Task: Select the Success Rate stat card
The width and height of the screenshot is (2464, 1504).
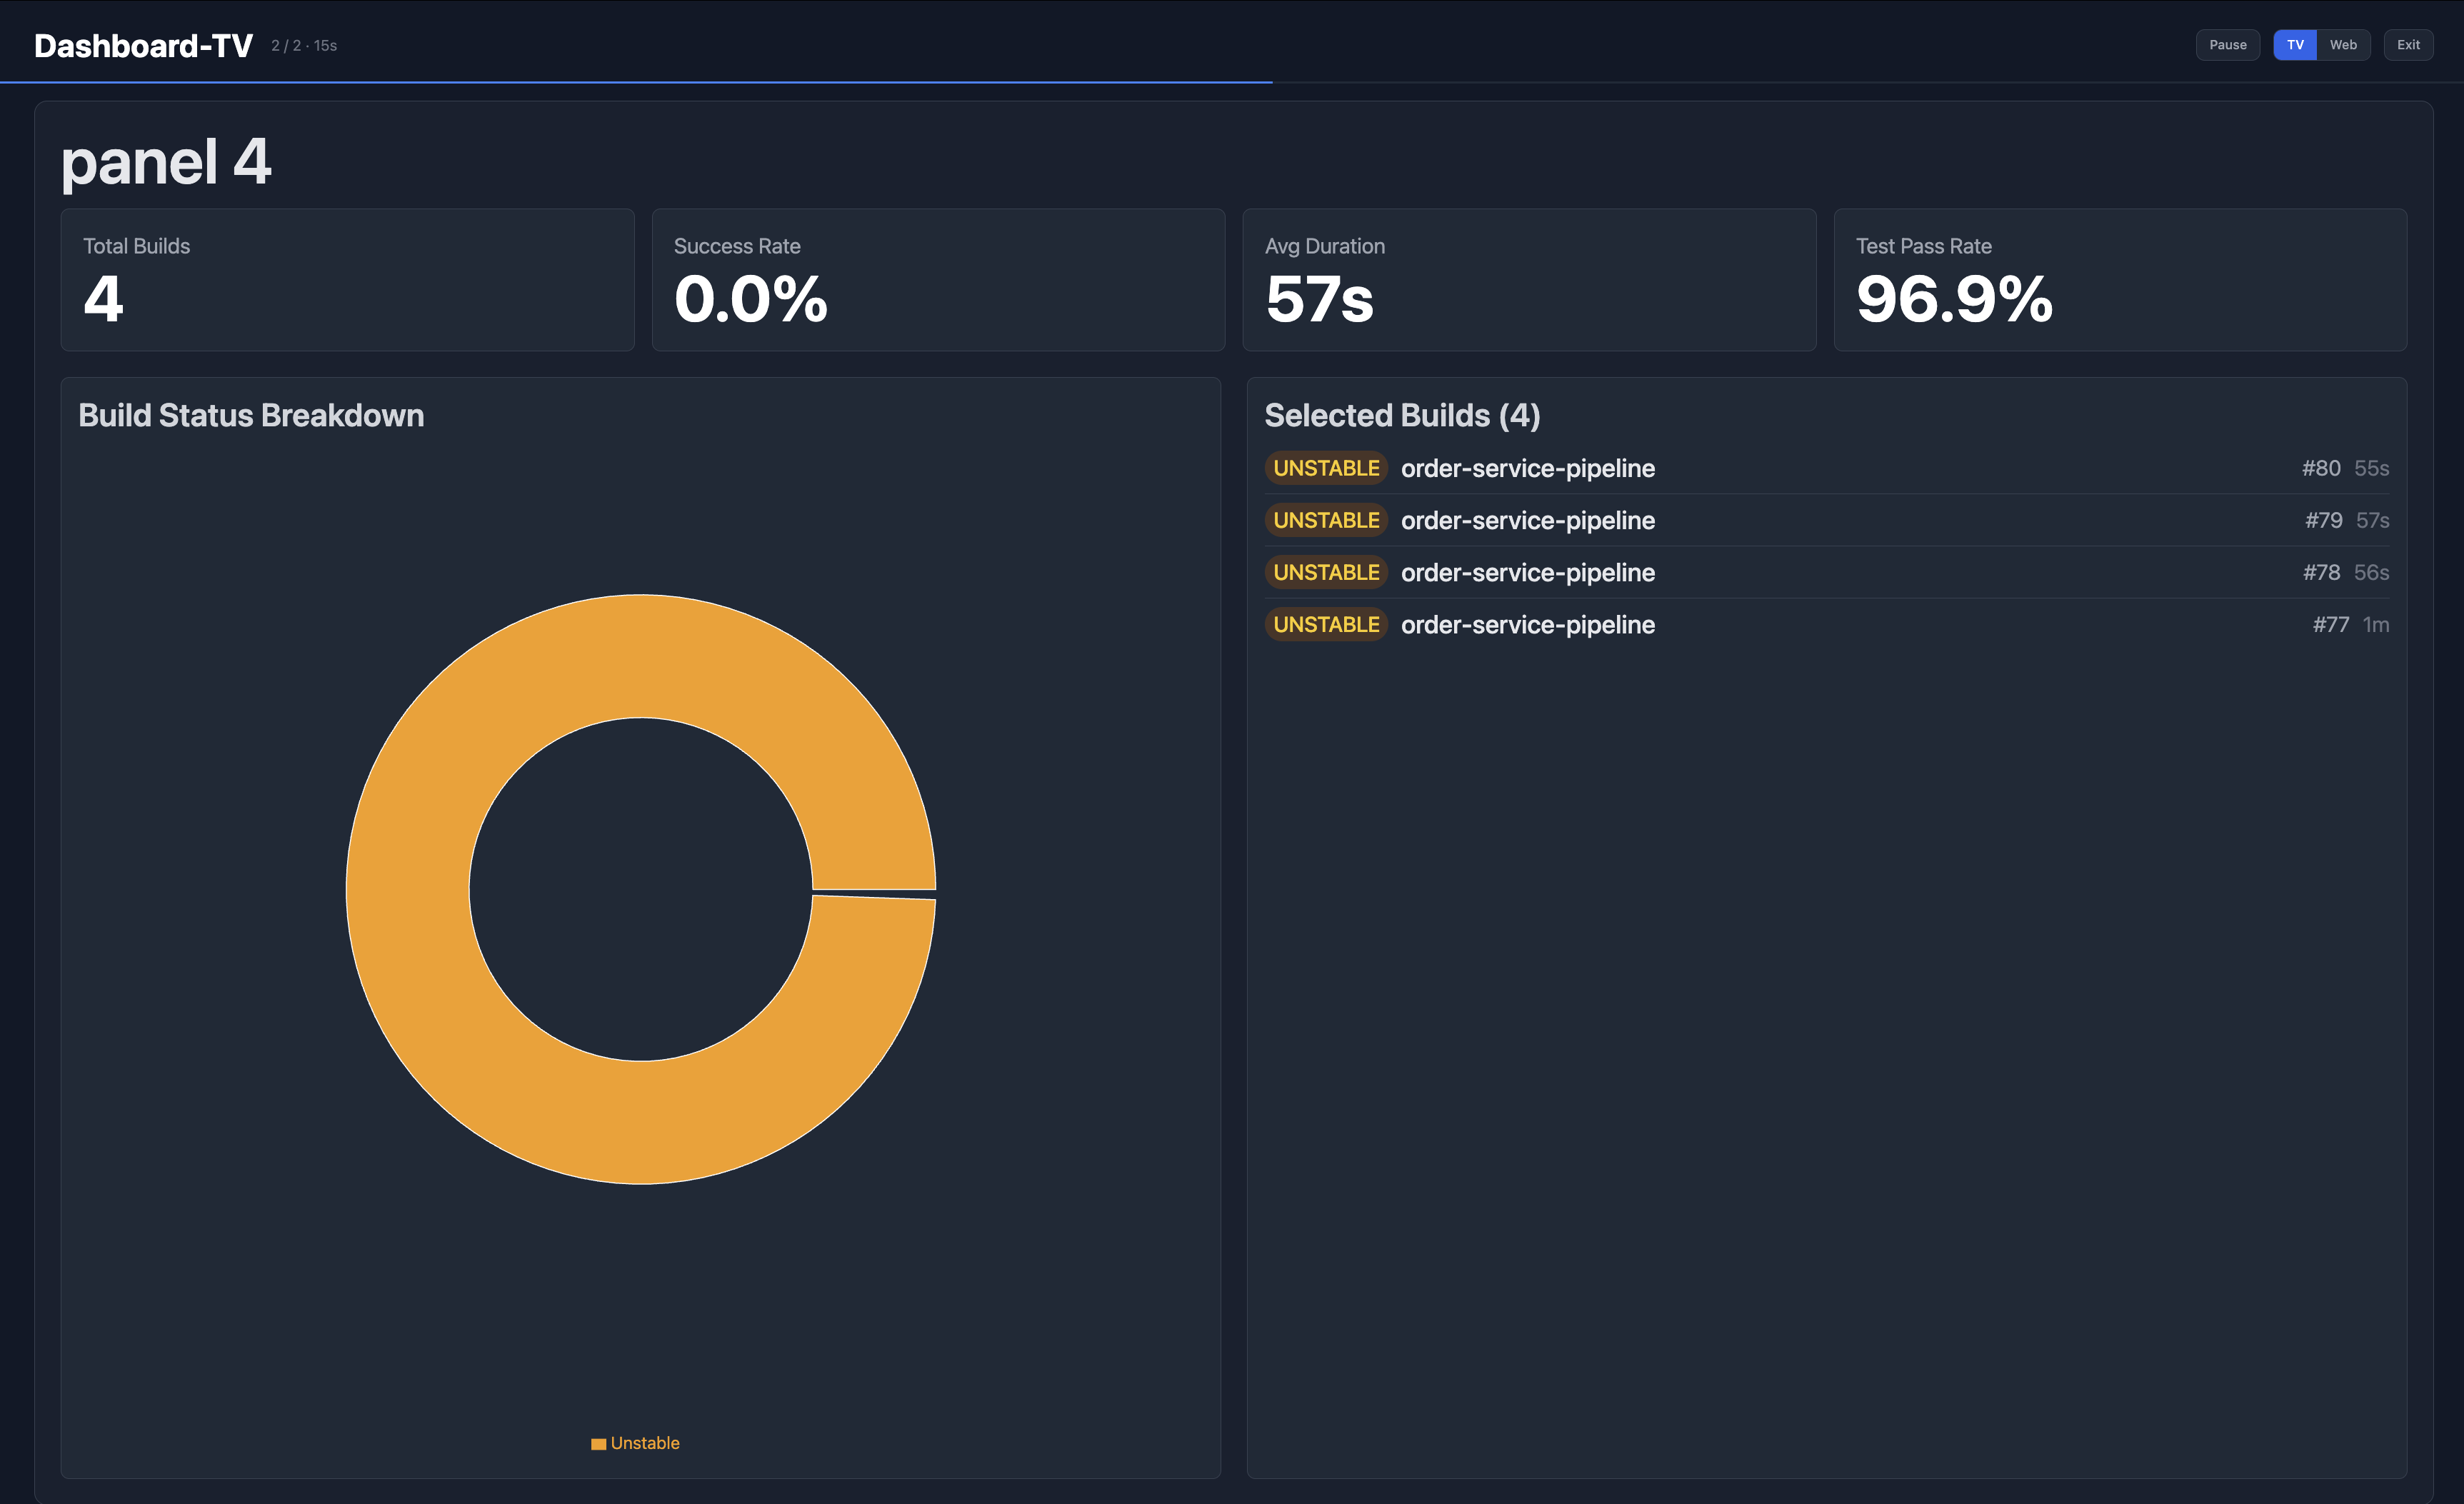Action: (x=937, y=280)
